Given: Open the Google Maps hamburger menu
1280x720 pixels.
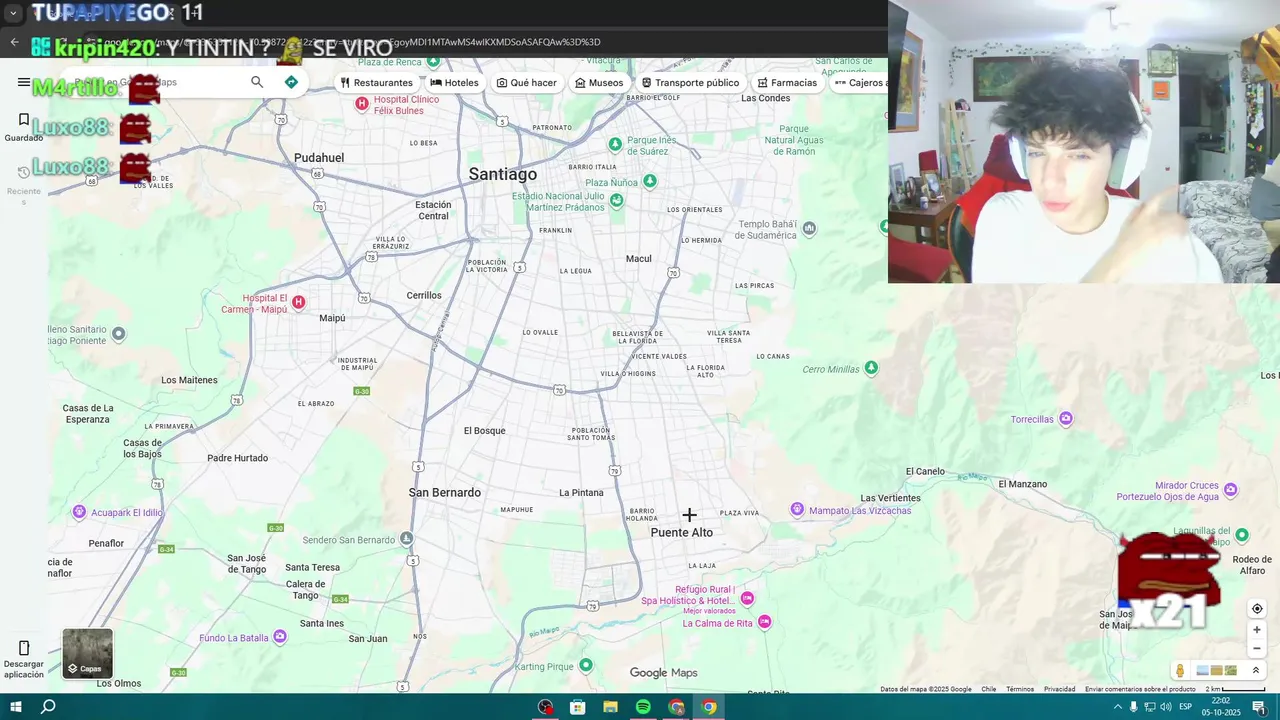Looking at the screenshot, I should point(24,82).
